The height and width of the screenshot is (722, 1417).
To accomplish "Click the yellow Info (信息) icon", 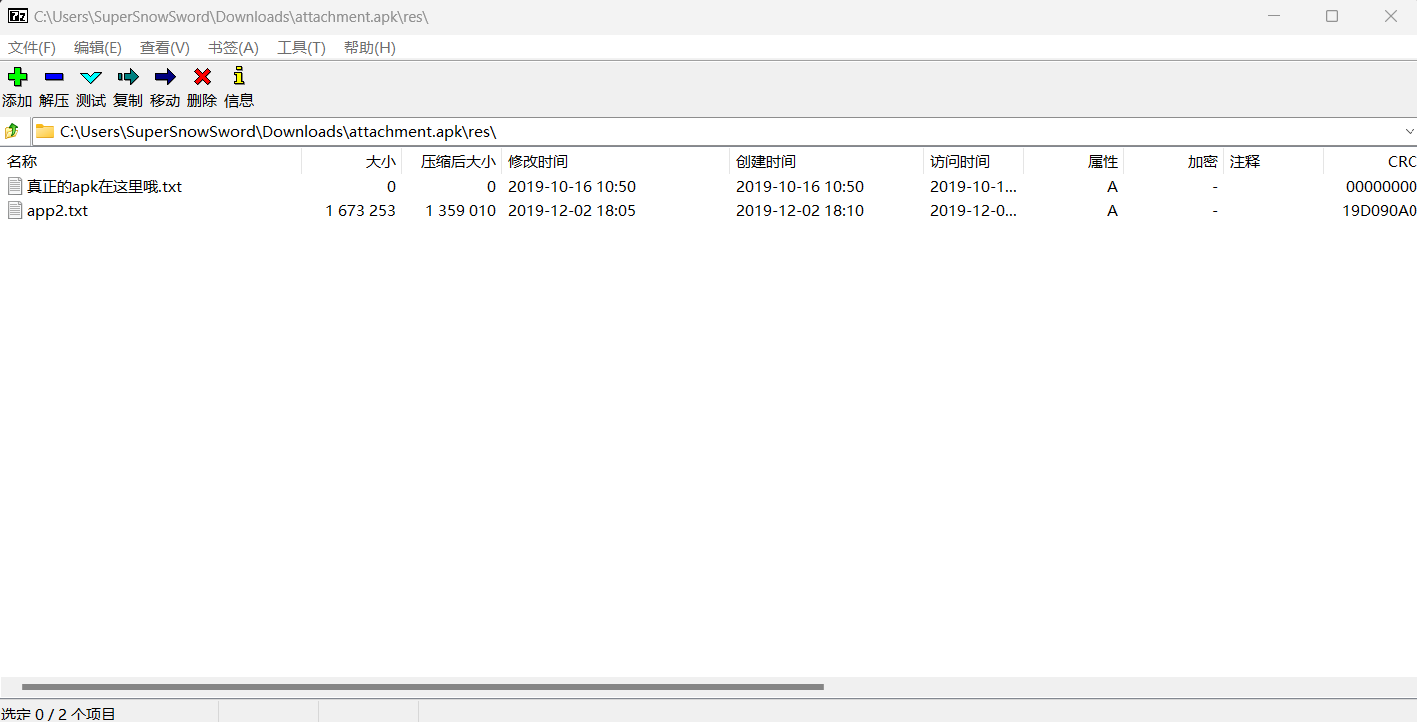I will (x=238, y=75).
